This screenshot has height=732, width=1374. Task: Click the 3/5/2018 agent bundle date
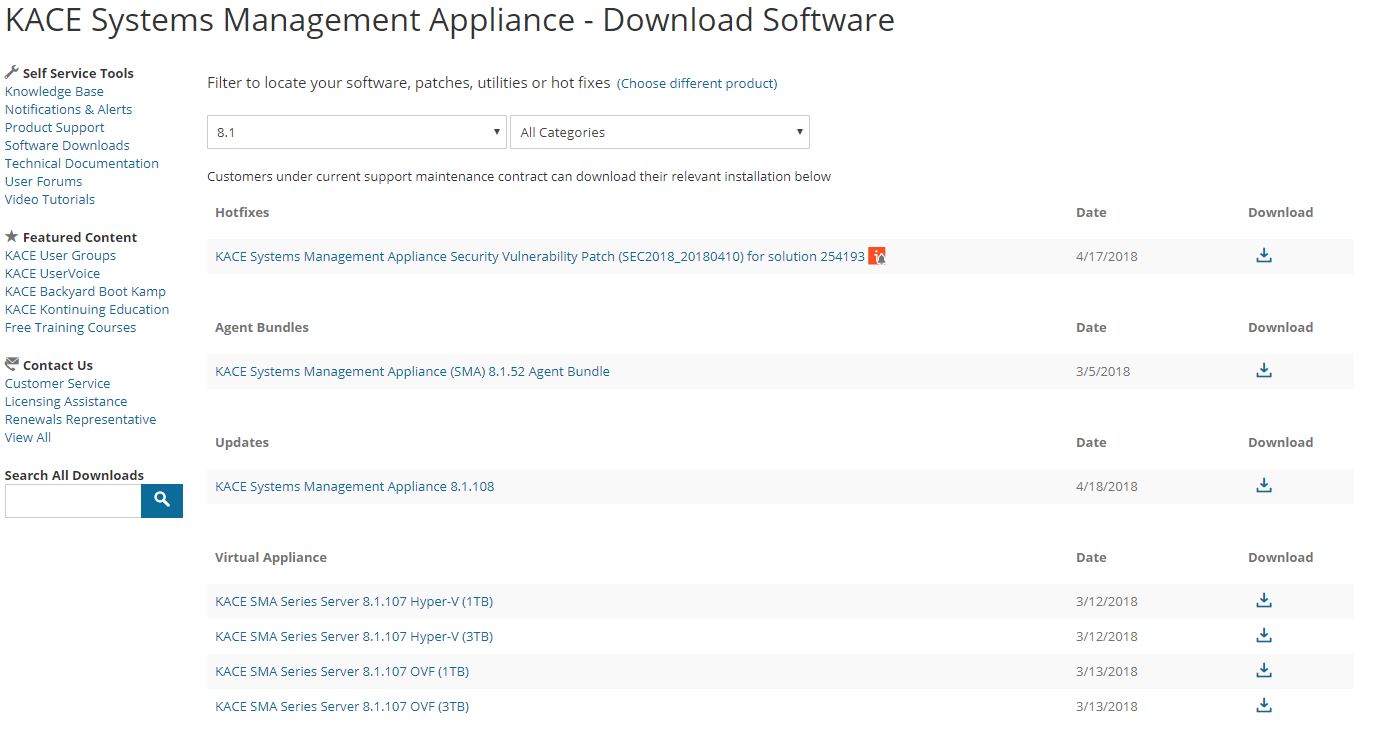[1103, 372]
